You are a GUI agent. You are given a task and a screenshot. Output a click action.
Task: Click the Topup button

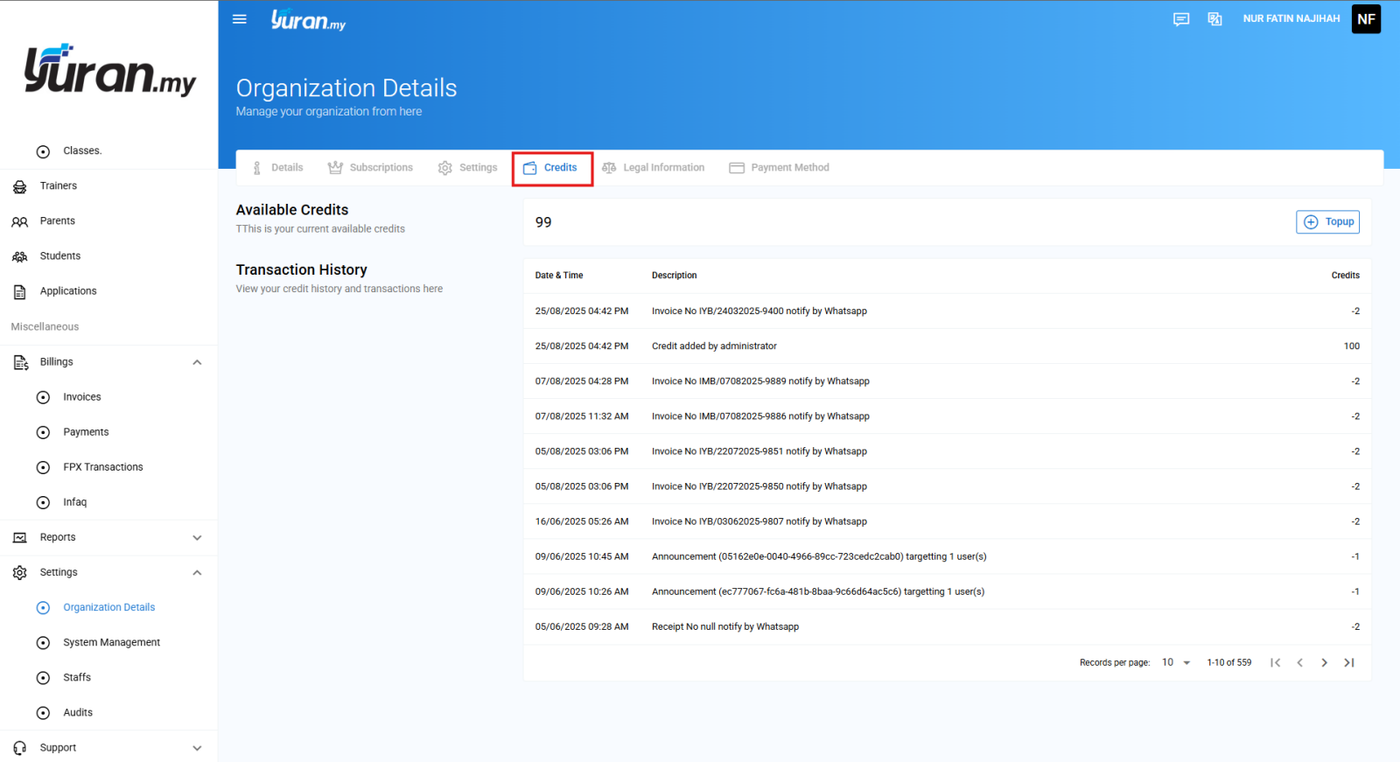click(x=1328, y=222)
